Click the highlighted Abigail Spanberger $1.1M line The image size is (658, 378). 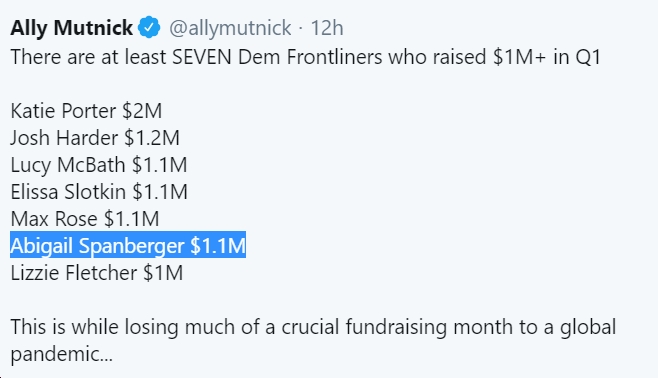pyautogui.click(x=128, y=245)
